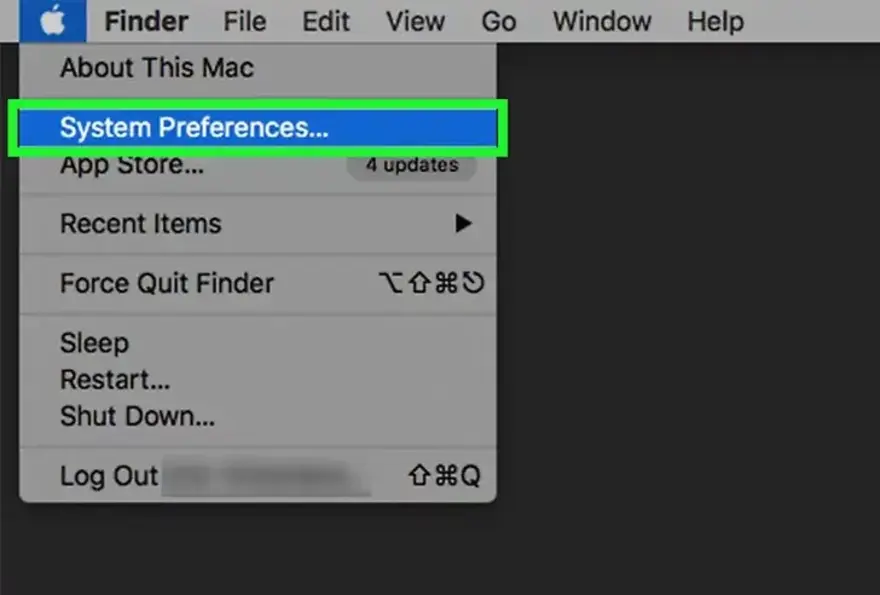Open the Window menu
The height and width of the screenshot is (595, 880).
[x=602, y=21]
